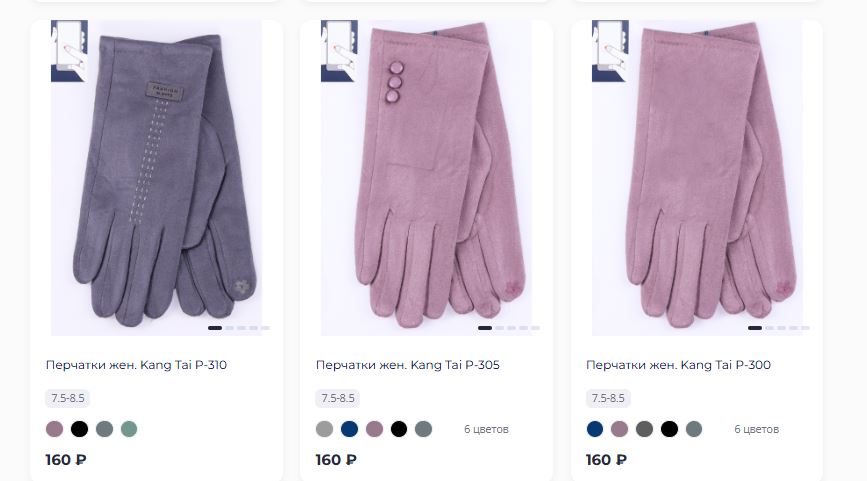Image resolution: width=867 pixels, height=481 pixels.
Task: Choose light gray swatch for P-305
Action: [325, 429]
